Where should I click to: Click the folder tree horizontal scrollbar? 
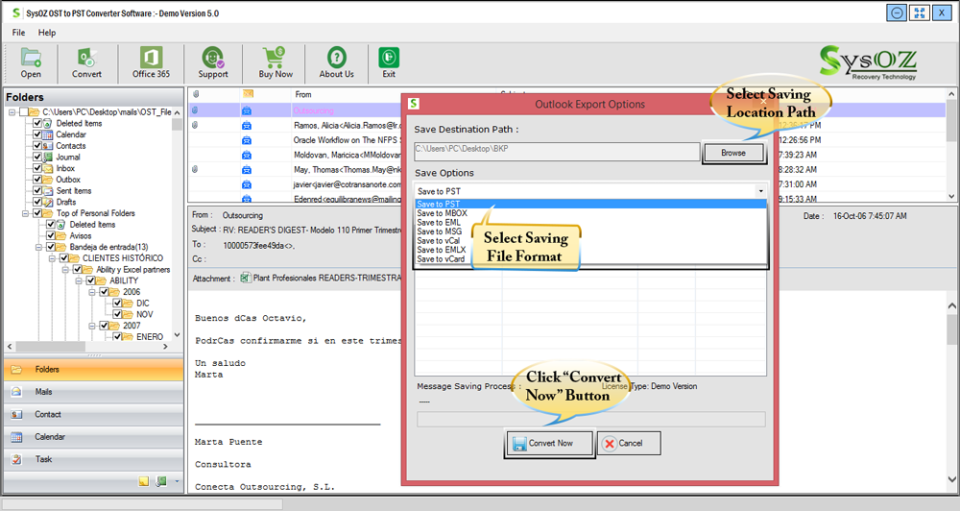(88, 346)
